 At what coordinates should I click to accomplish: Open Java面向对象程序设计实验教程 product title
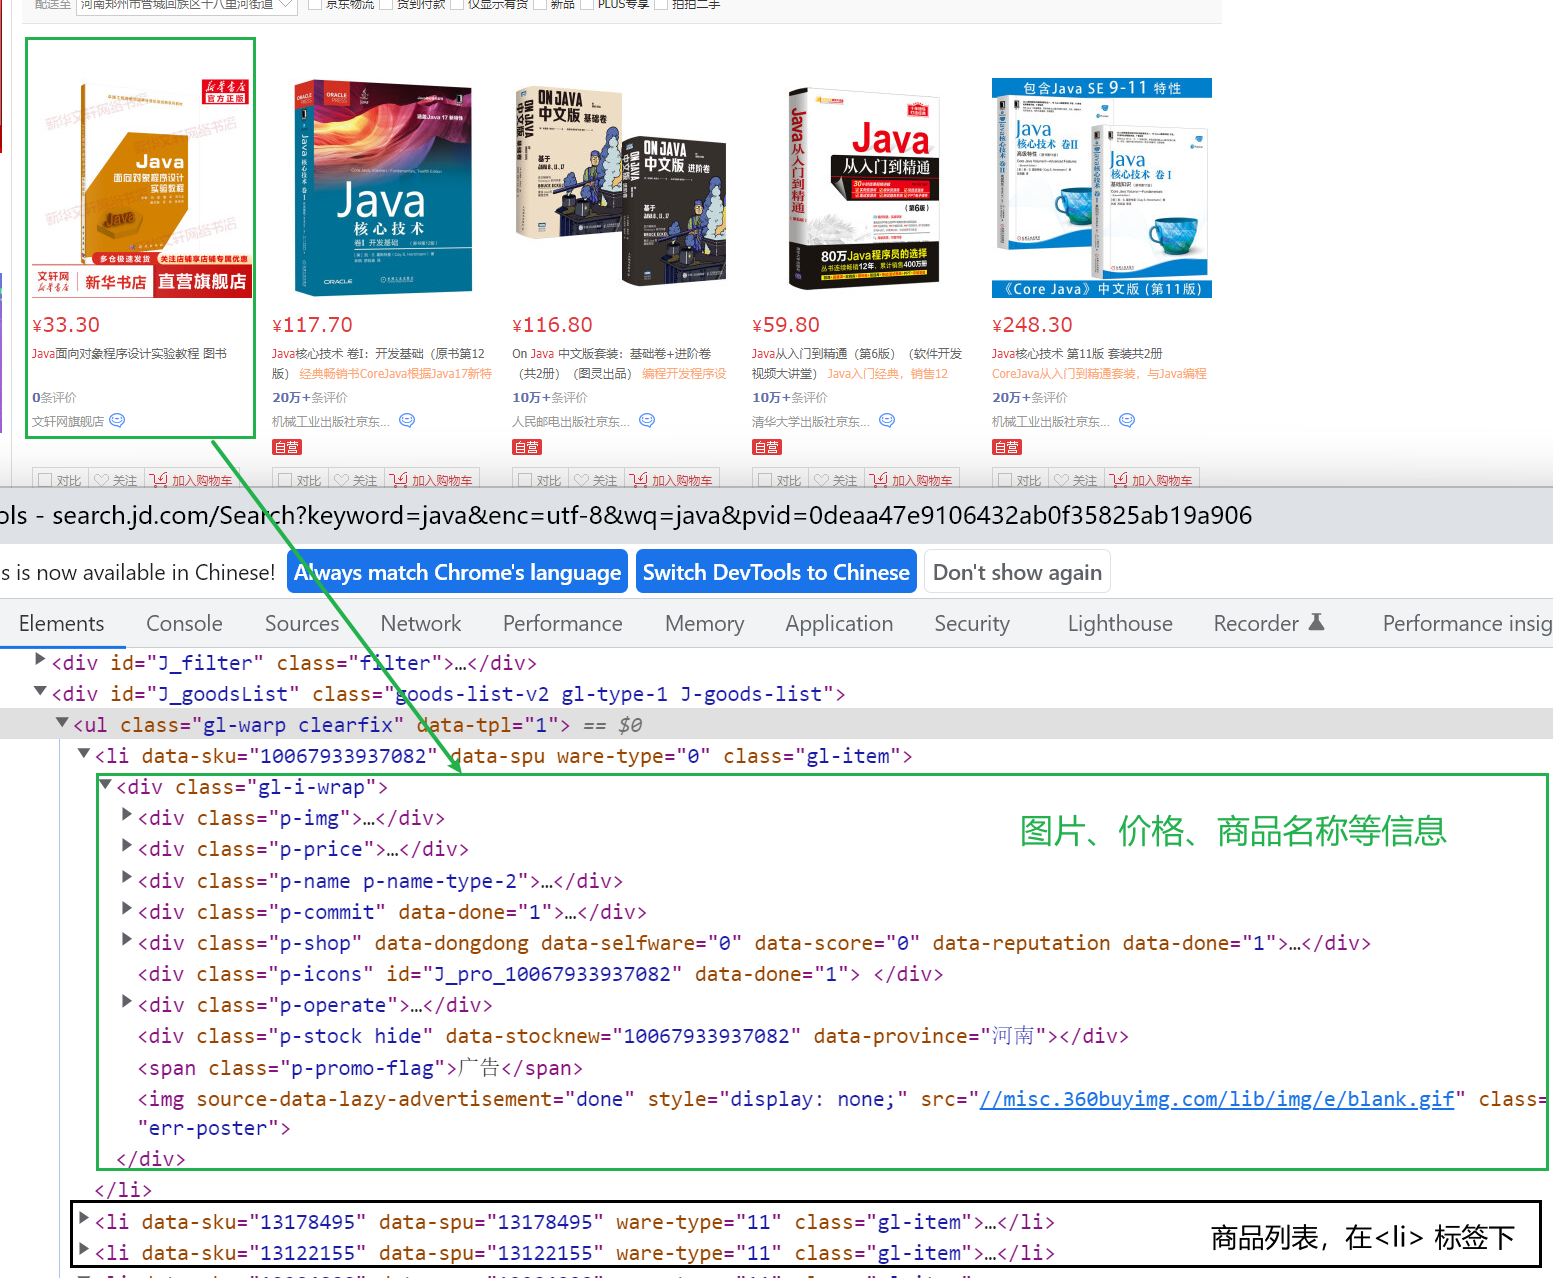pyautogui.click(x=129, y=354)
